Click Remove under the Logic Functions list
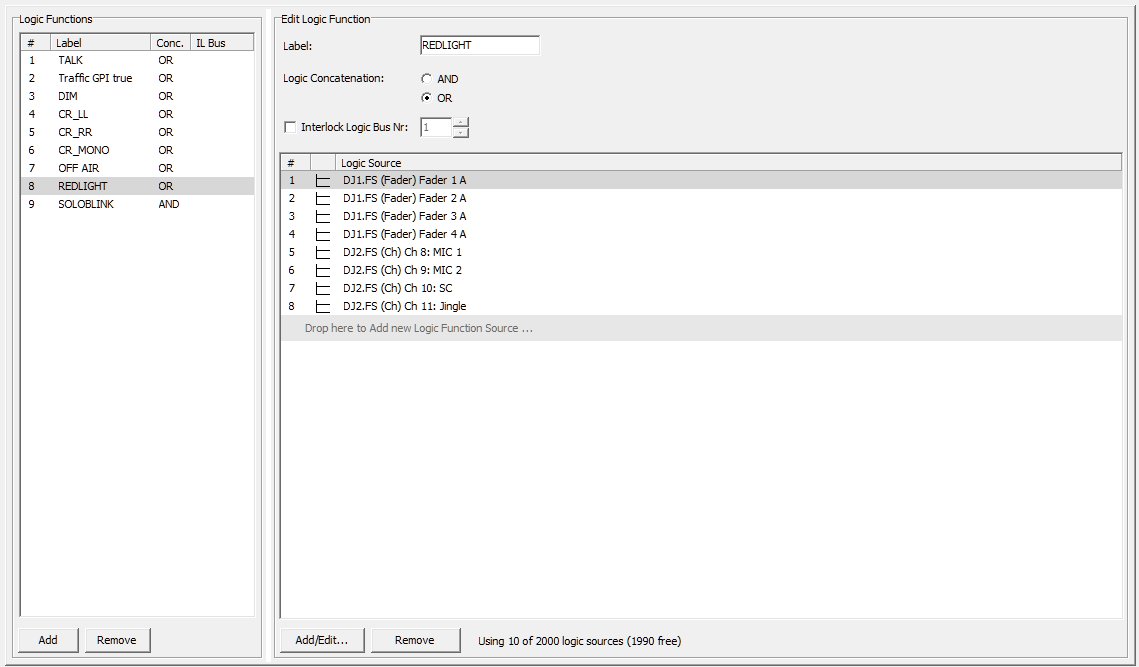Screen dimensions: 1139x667 click(x=117, y=639)
